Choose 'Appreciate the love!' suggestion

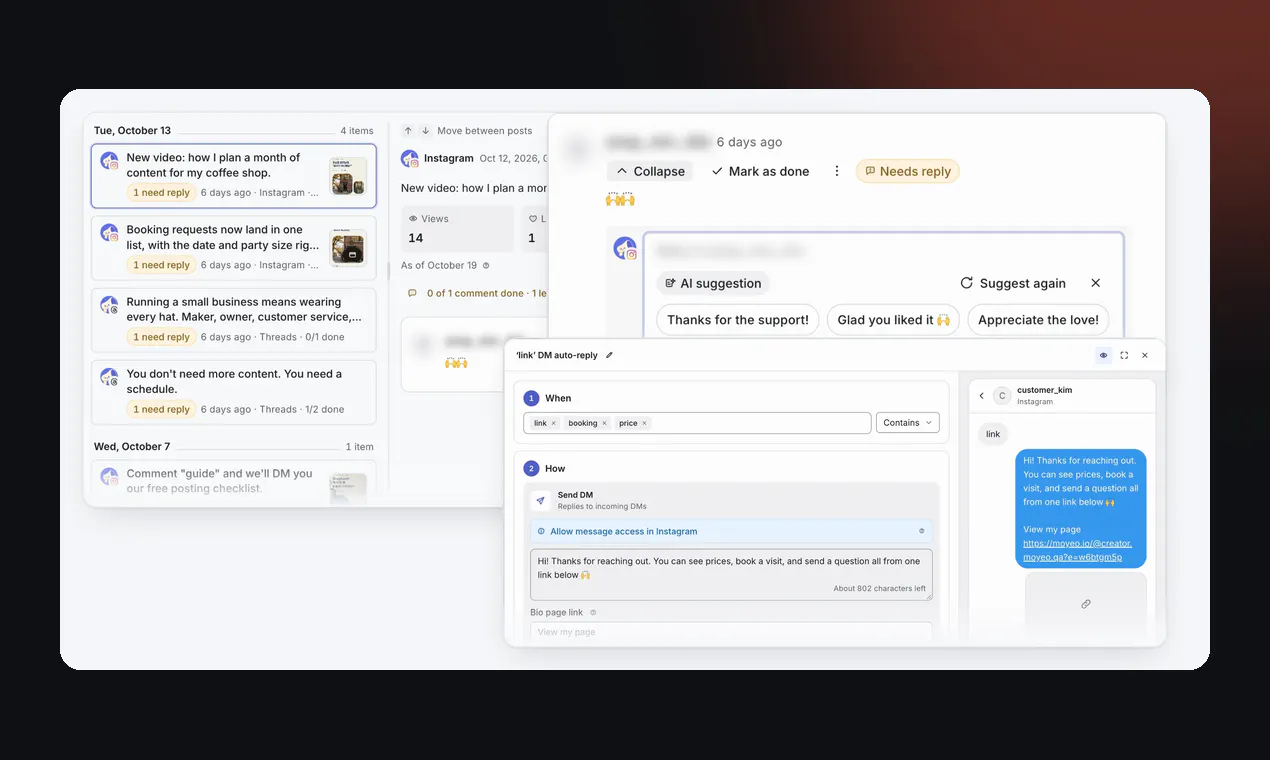coord(1038,320)
